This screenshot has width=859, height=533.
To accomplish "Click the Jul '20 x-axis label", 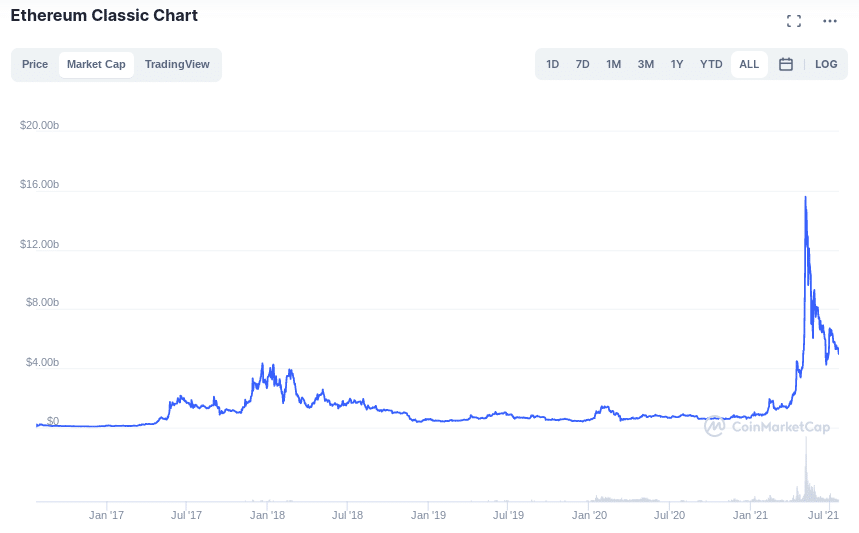I will tap(669, 515).
